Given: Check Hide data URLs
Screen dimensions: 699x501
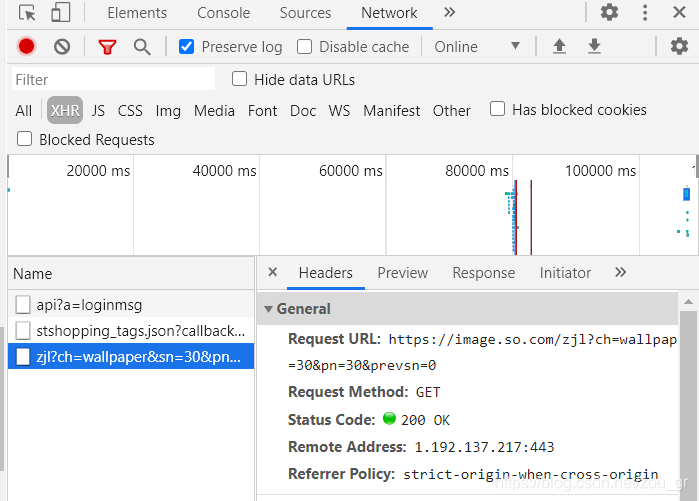Looking at the screenshot, I should point(239,79).
